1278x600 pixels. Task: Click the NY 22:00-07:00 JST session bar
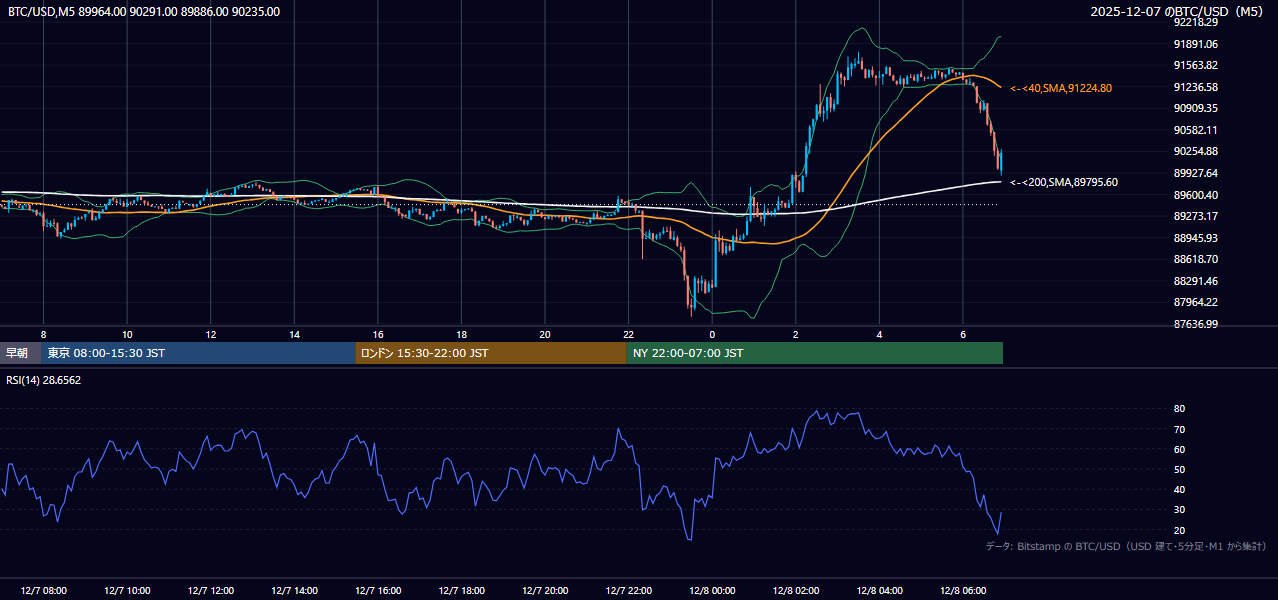(x=815, y=353)
